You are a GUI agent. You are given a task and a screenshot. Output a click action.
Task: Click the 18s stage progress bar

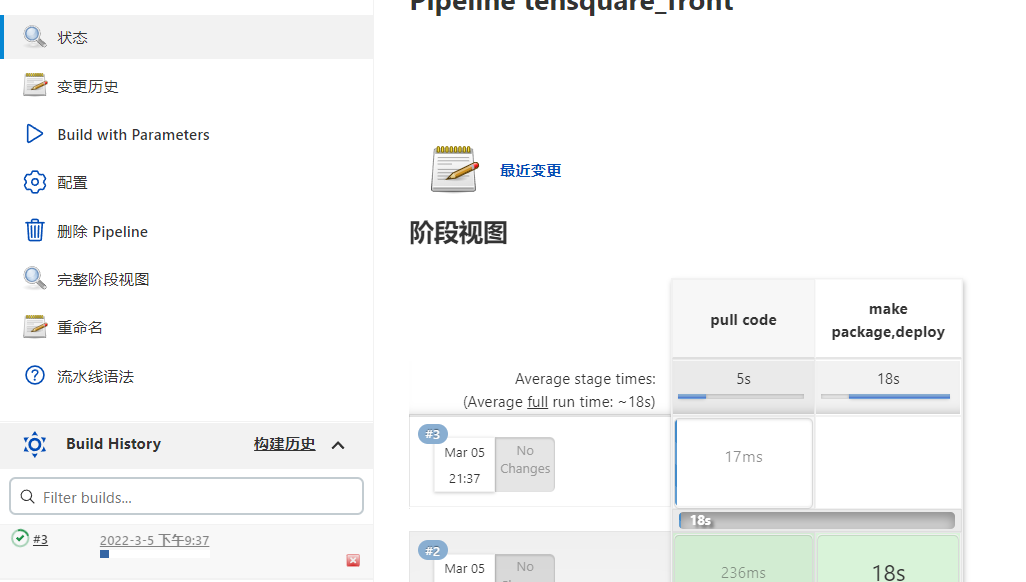click(x=815, y=520)
